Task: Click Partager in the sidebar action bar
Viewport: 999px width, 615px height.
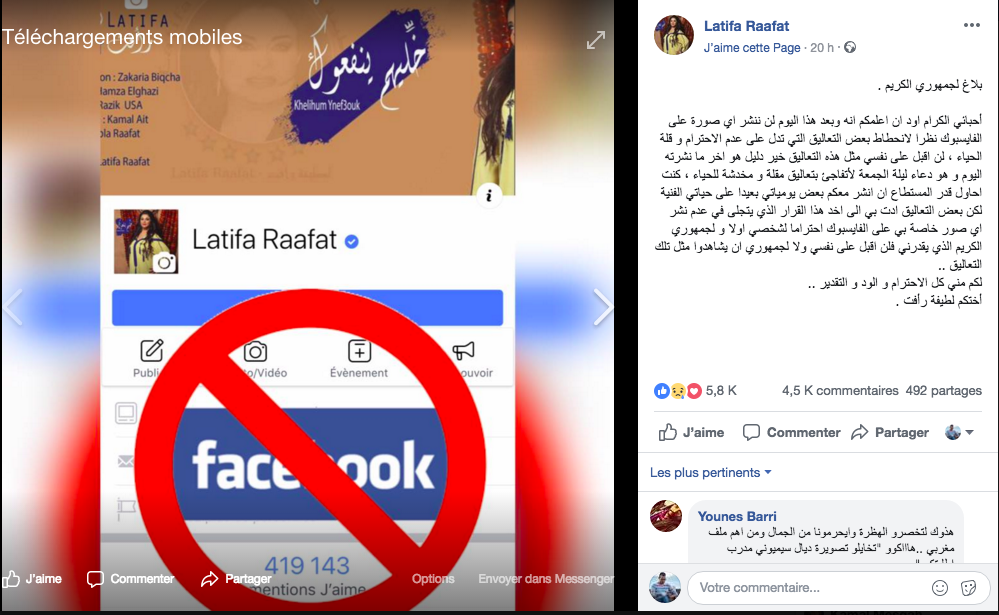Action: [x=890, y=432]
